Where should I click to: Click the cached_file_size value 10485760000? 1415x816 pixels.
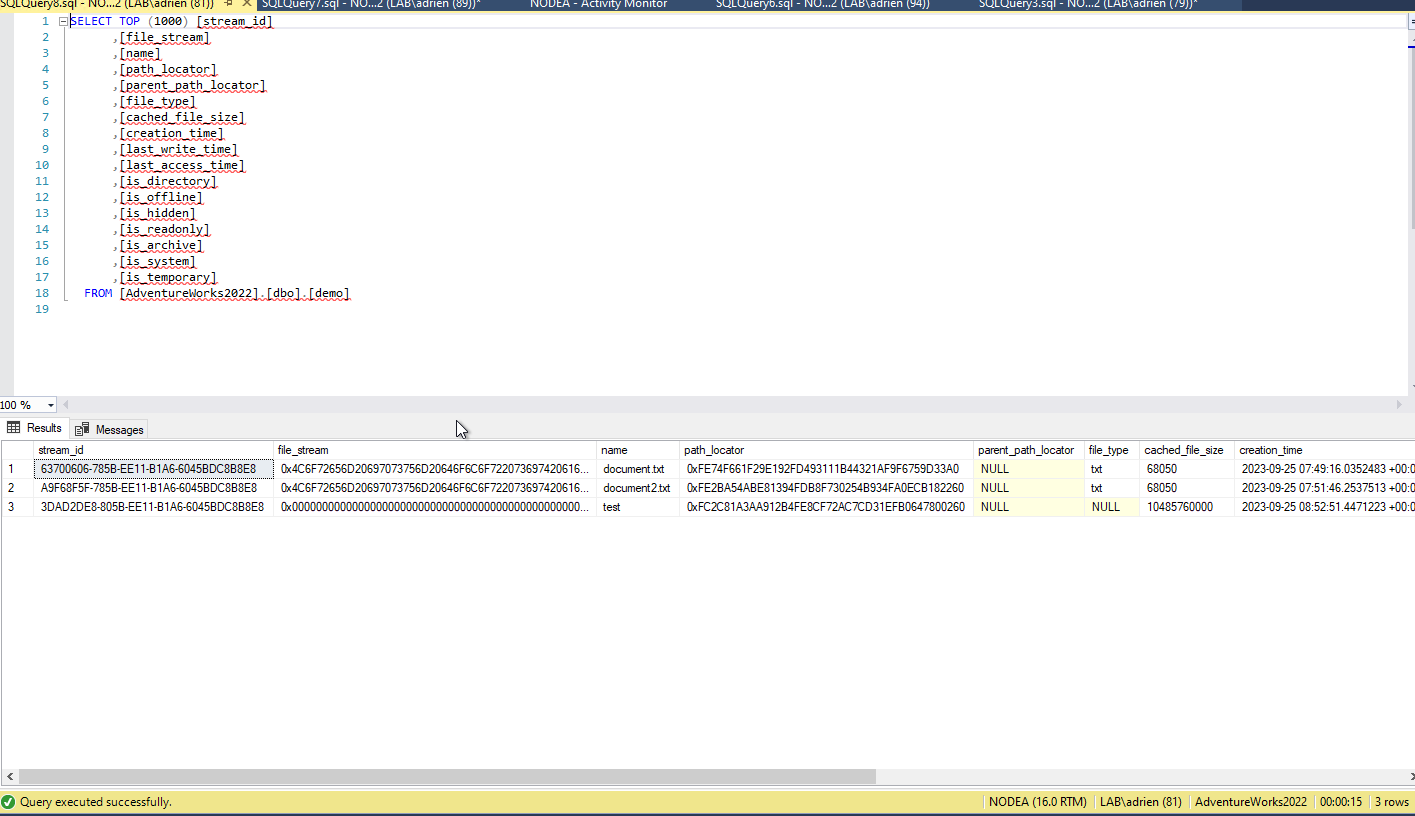coord(1179,507)
